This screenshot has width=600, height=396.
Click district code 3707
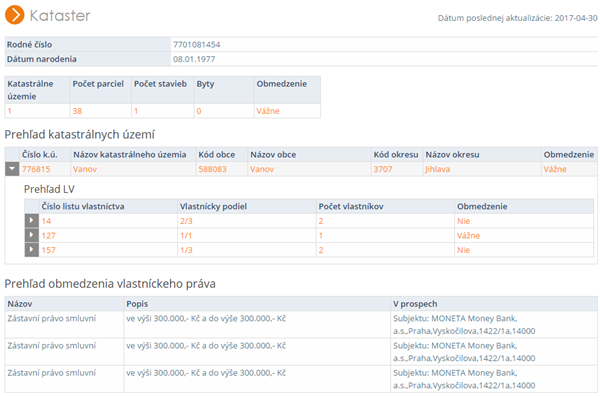[x=383, y=169]
